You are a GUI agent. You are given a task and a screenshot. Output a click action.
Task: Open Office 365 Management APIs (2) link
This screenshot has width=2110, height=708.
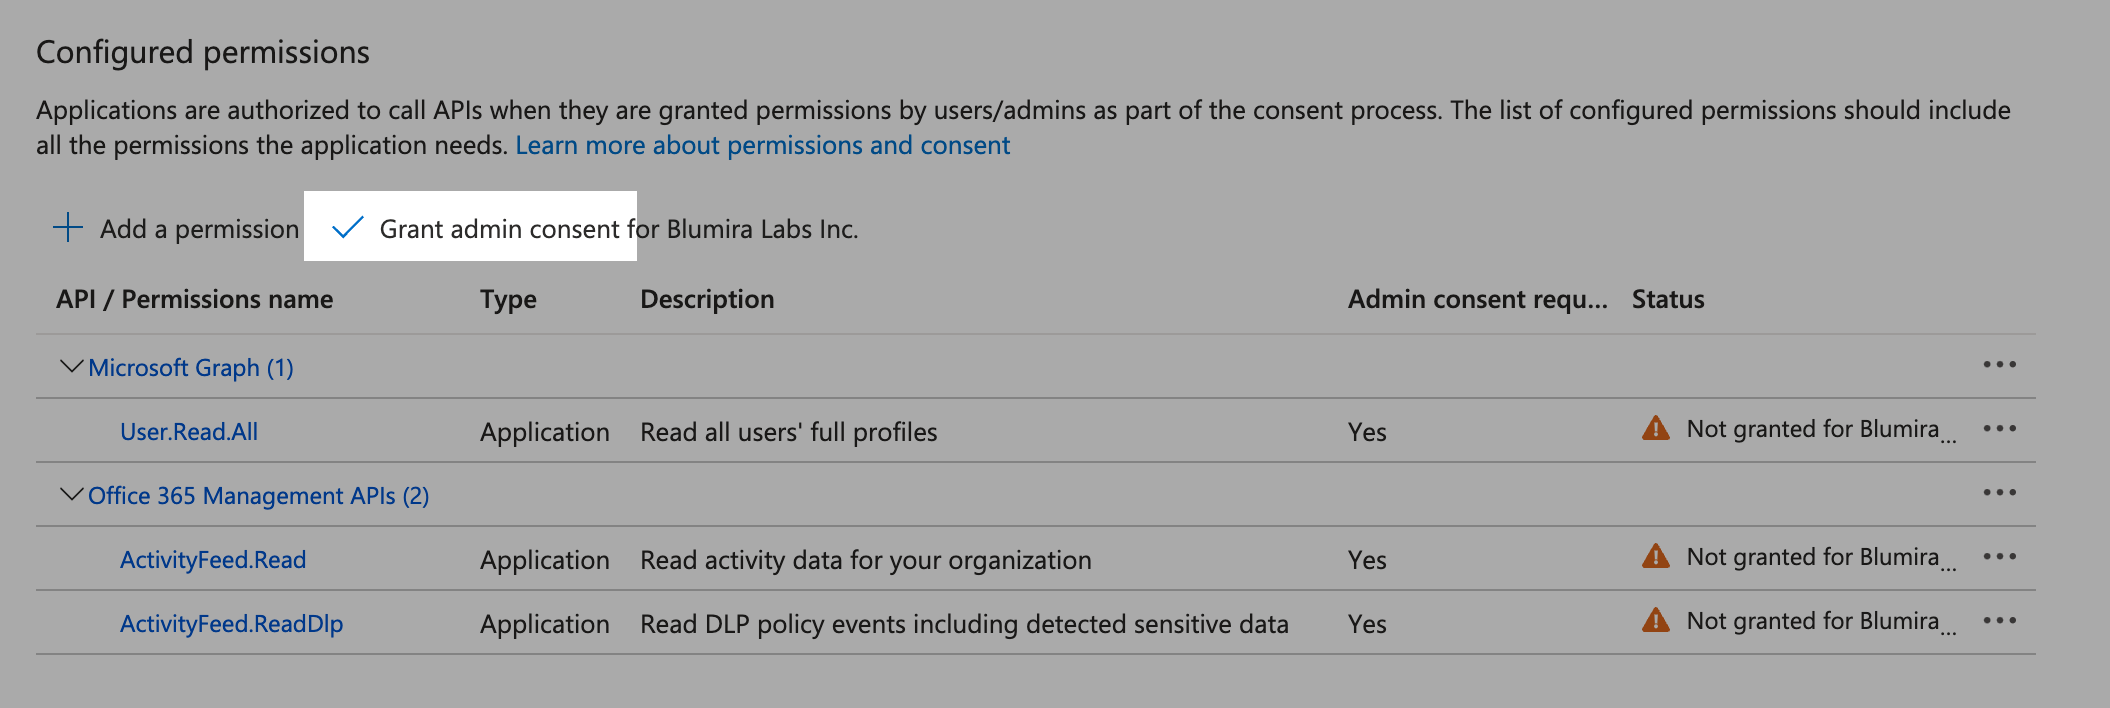click(x=258, y=496)
